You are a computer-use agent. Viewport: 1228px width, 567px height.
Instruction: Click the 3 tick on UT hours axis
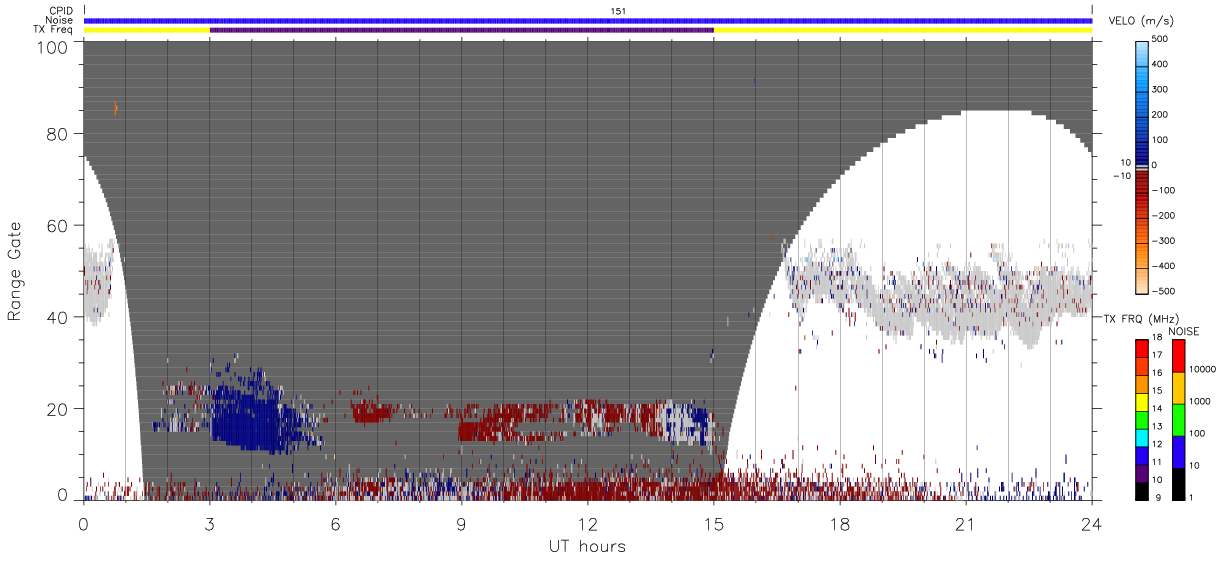coord(210,523)
